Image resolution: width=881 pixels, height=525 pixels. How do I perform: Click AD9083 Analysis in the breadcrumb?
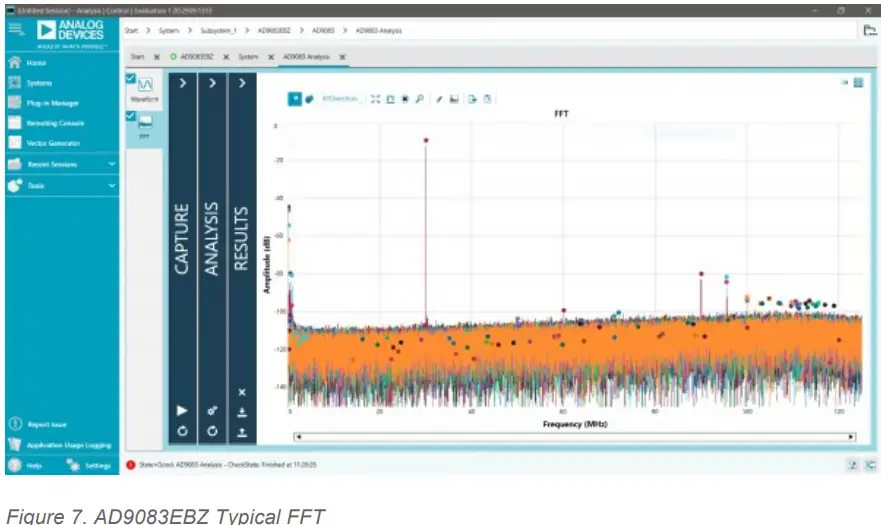click(379, 30)
